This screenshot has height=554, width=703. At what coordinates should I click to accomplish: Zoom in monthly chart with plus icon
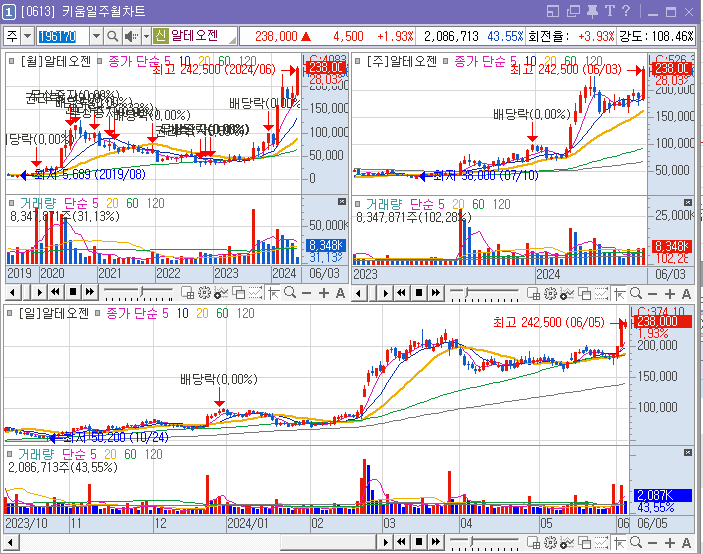point(324,294)
